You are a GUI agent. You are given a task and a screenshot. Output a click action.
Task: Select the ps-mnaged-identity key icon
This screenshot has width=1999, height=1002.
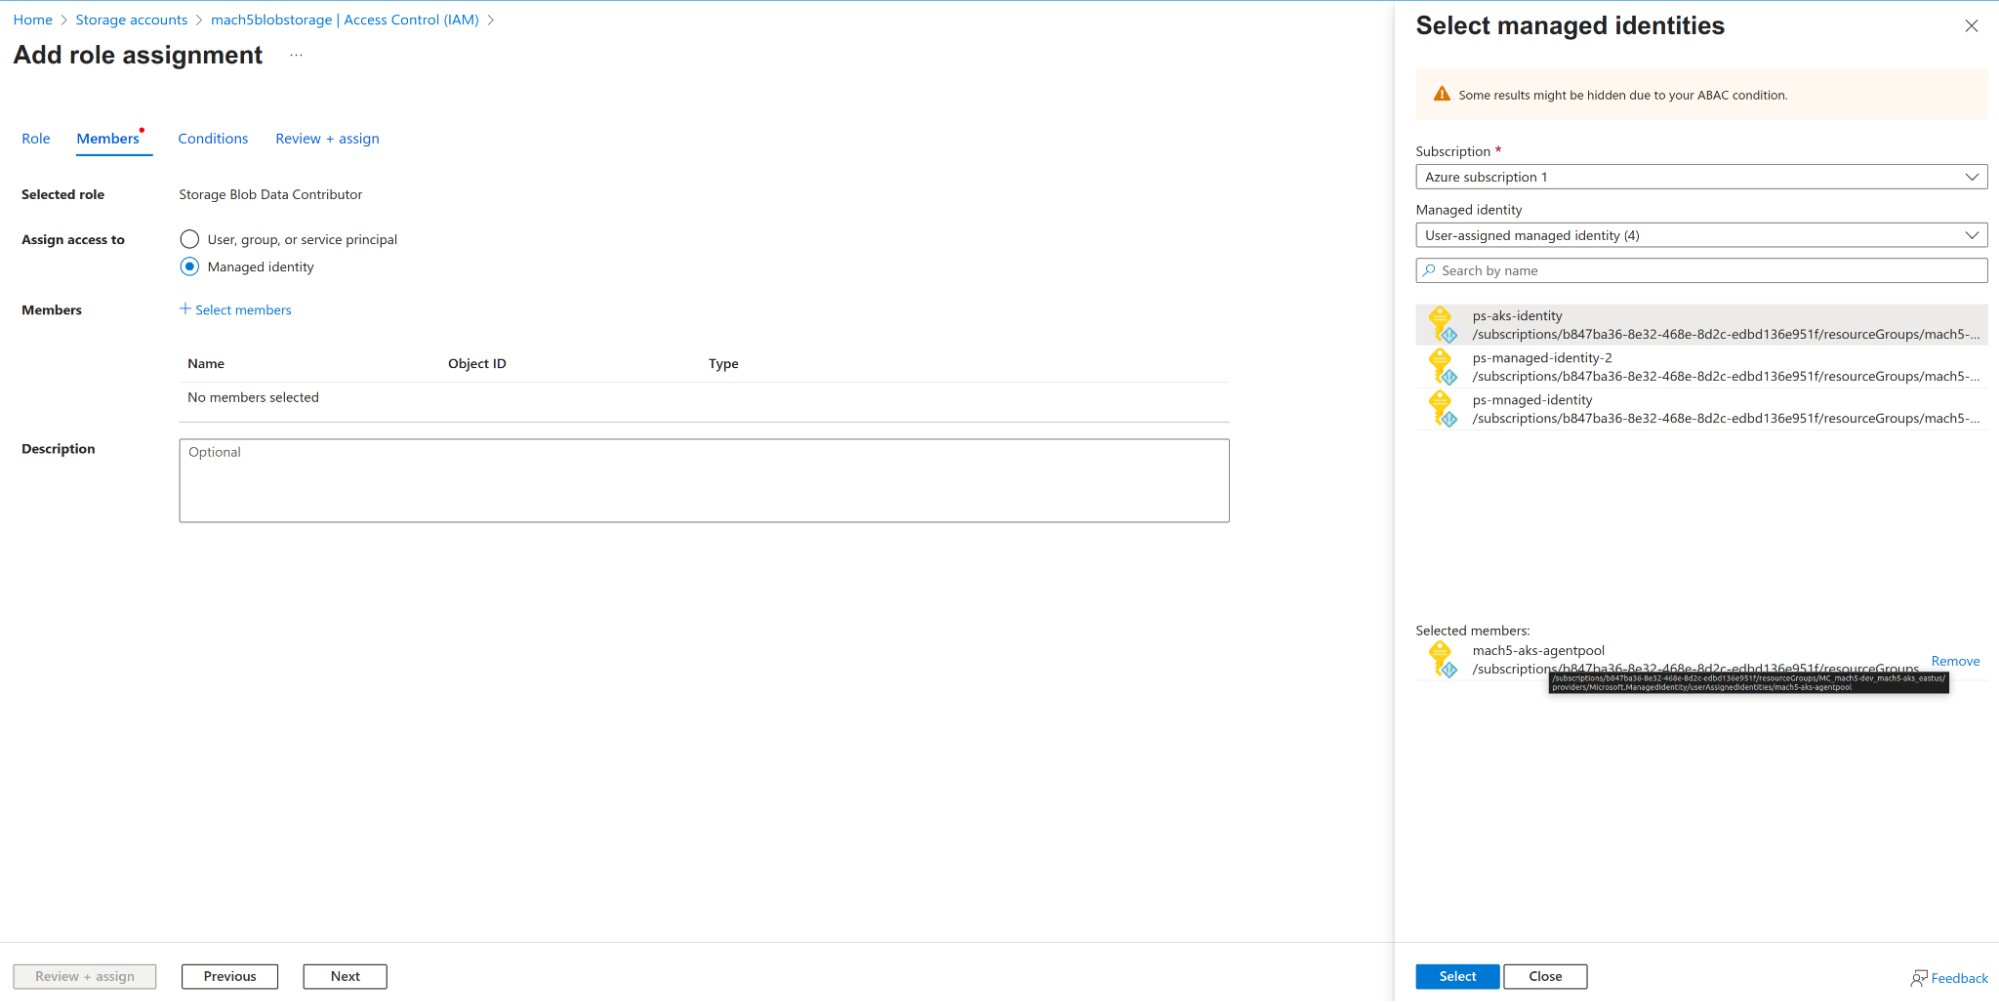[1443, 408]
